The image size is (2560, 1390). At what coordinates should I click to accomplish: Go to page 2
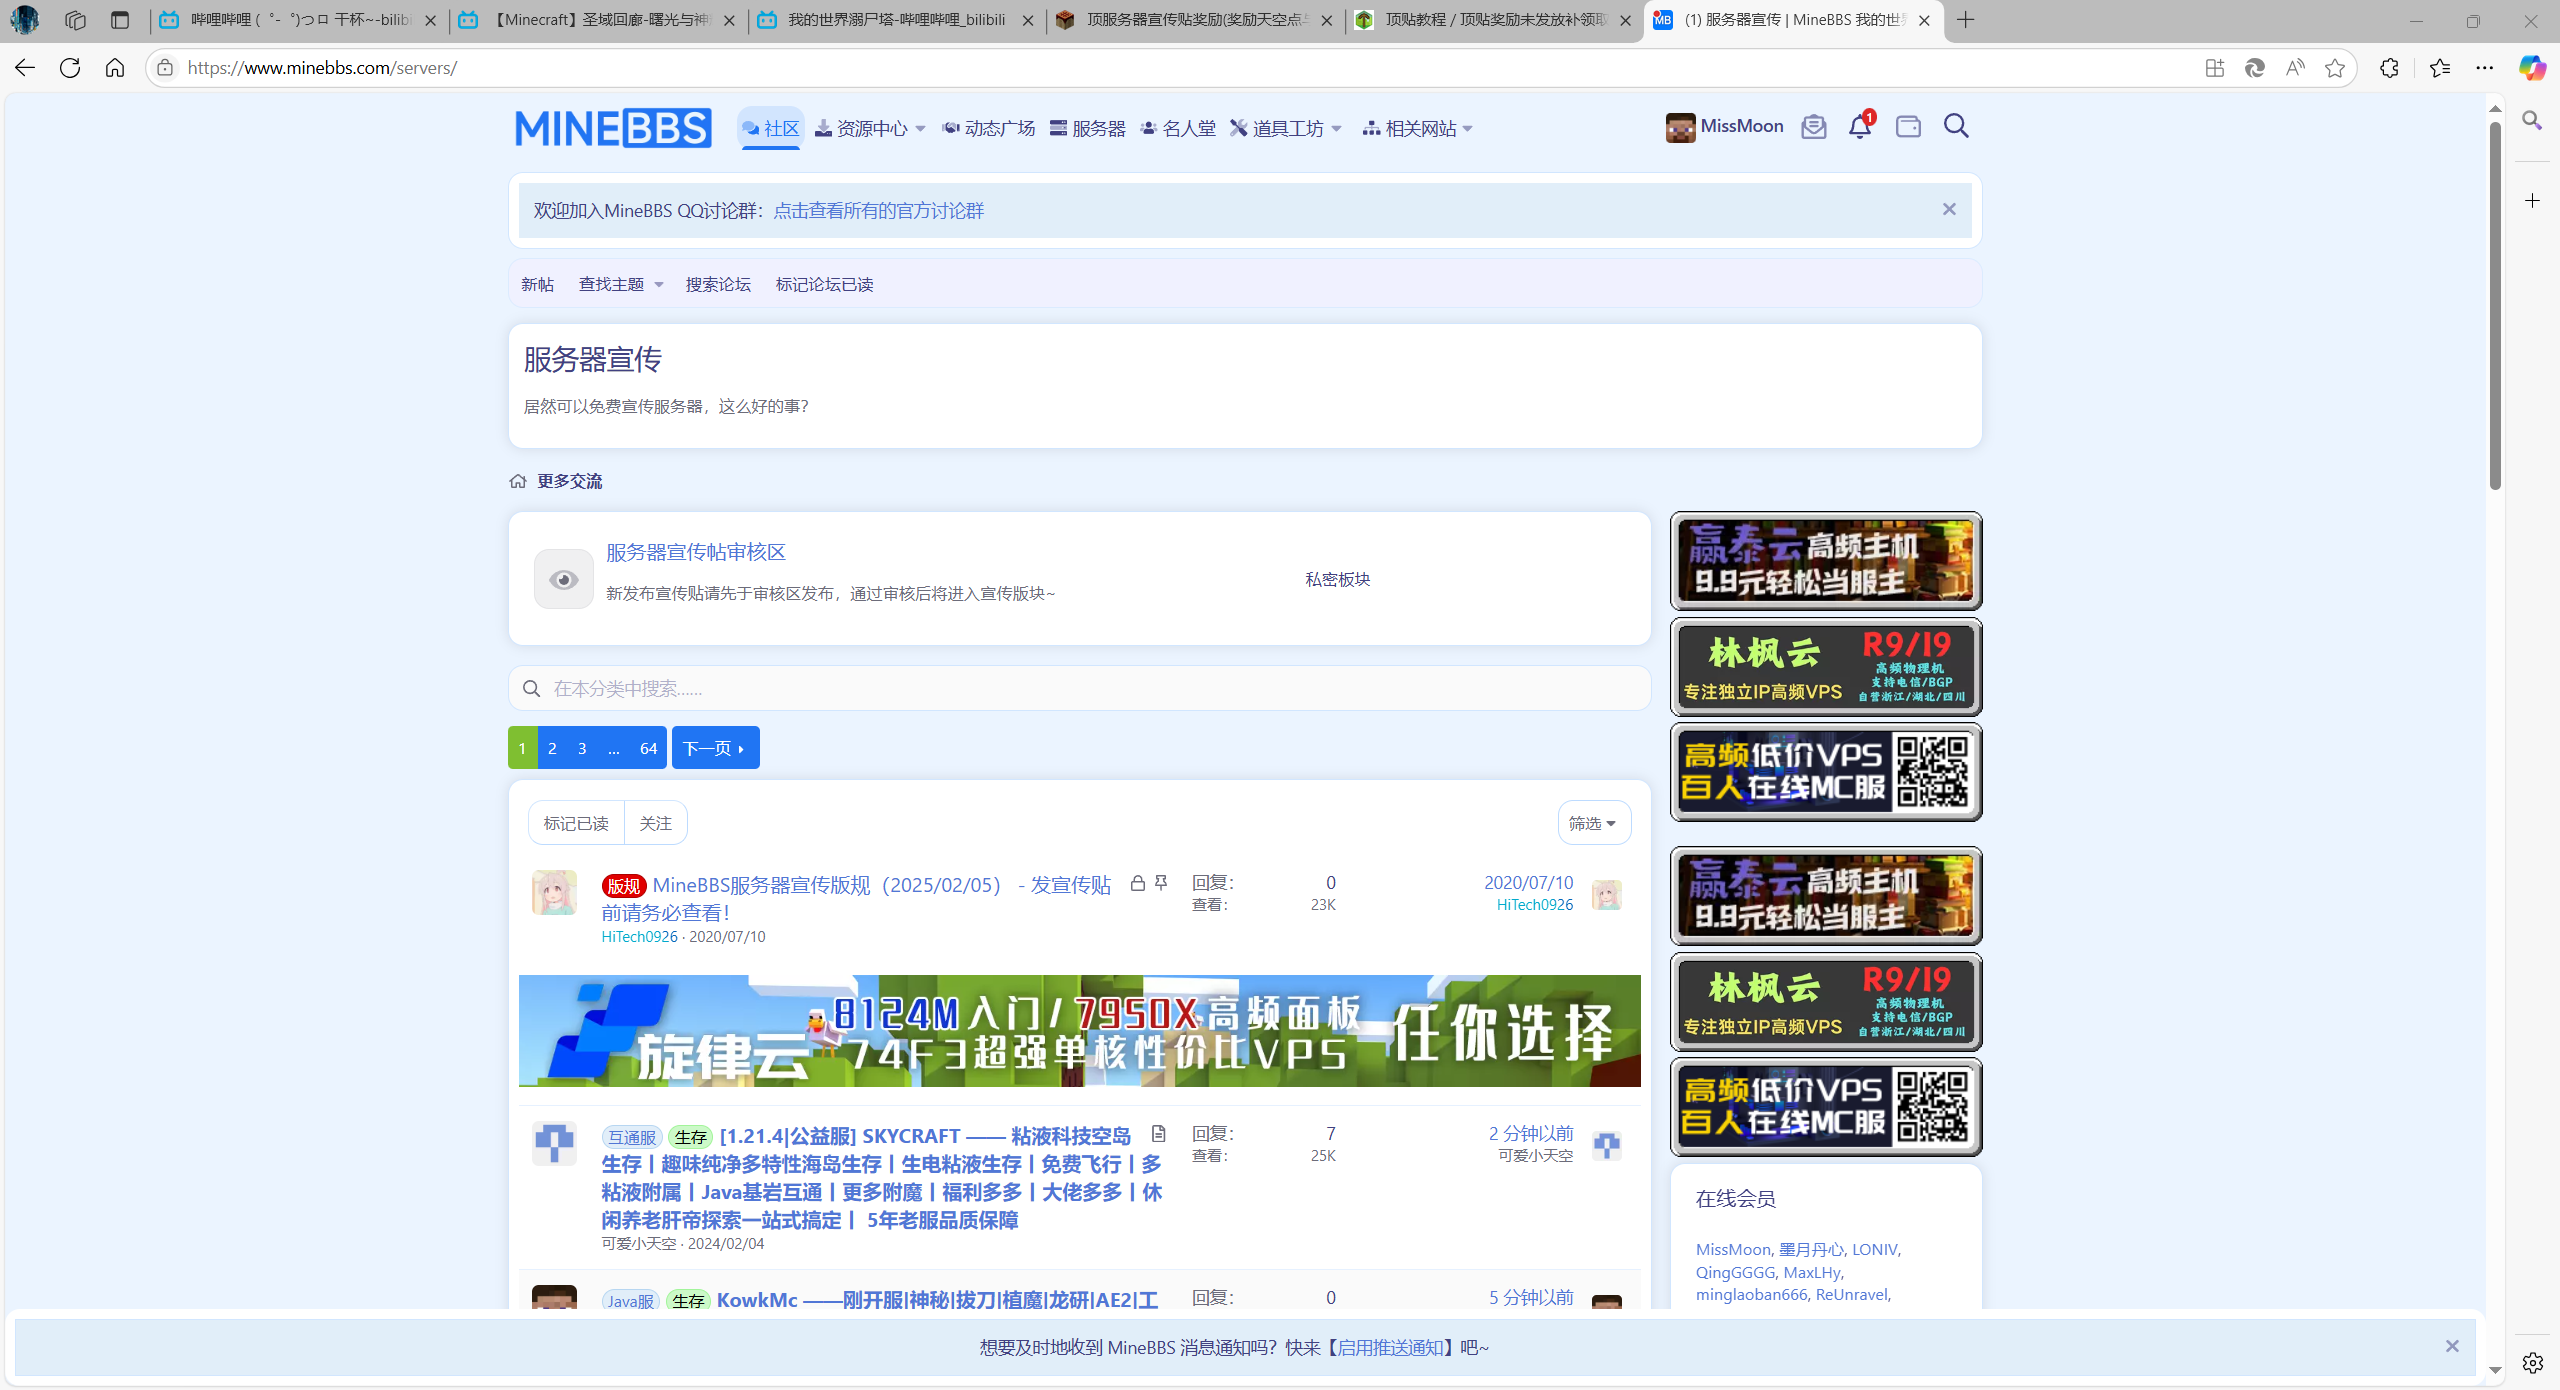tap(552, 748)
